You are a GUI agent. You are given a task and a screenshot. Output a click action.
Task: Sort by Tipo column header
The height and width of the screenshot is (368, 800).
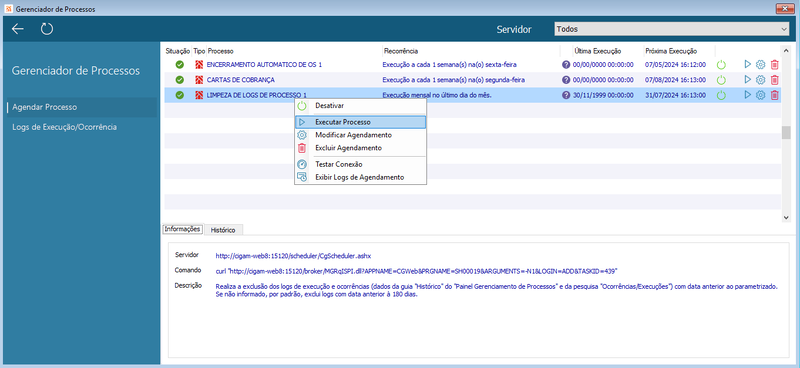[x=199, y=51]
